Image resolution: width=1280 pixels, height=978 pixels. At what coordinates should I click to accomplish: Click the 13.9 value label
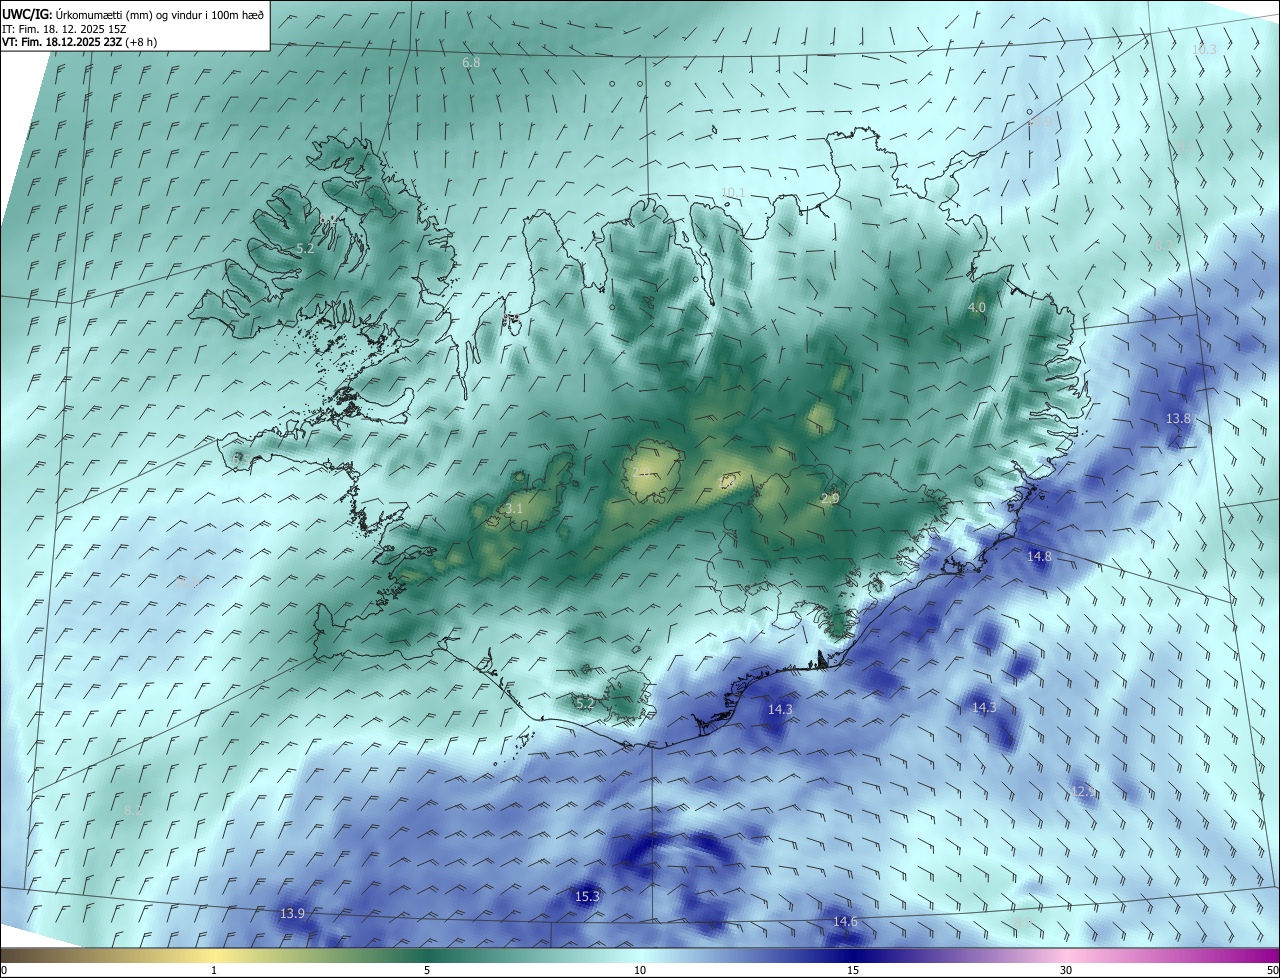pos(292,913)
